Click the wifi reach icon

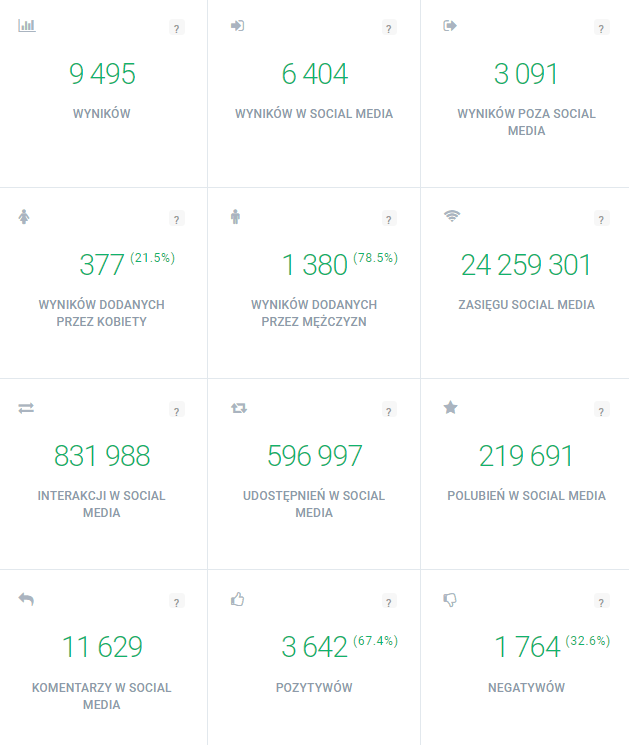(x=452, y=216)
